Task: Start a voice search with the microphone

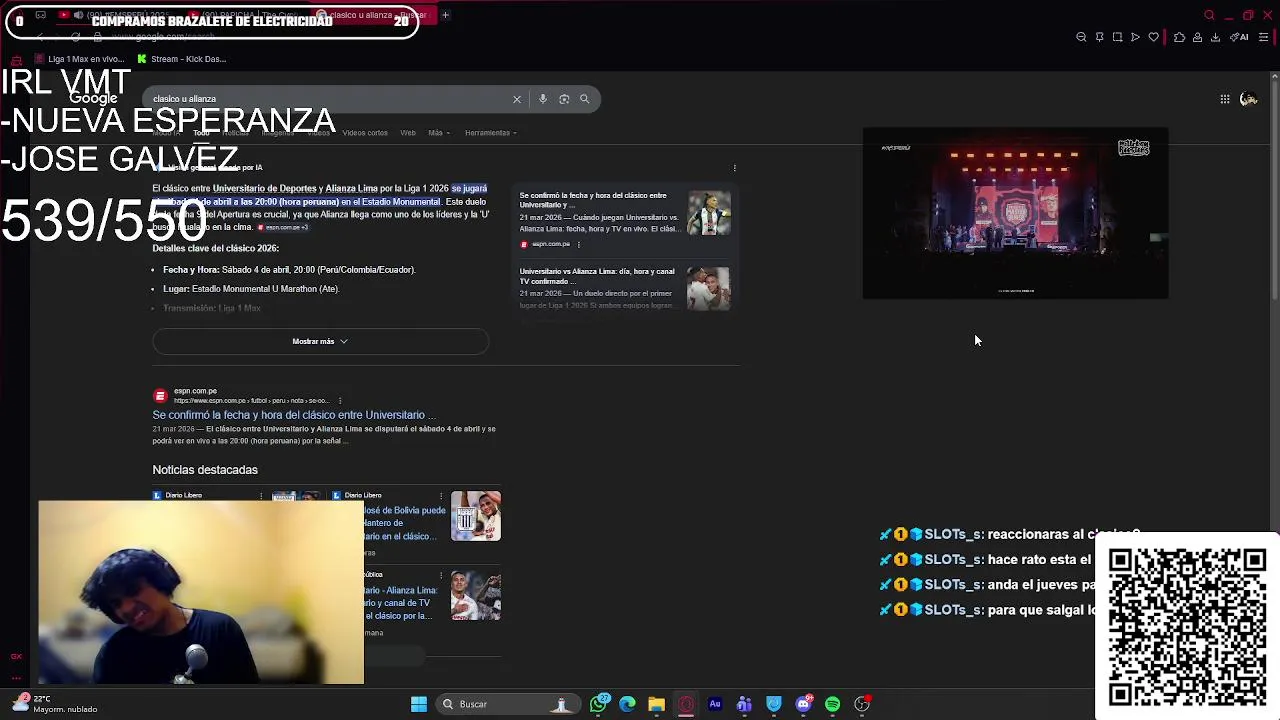Action: point(543,99)
